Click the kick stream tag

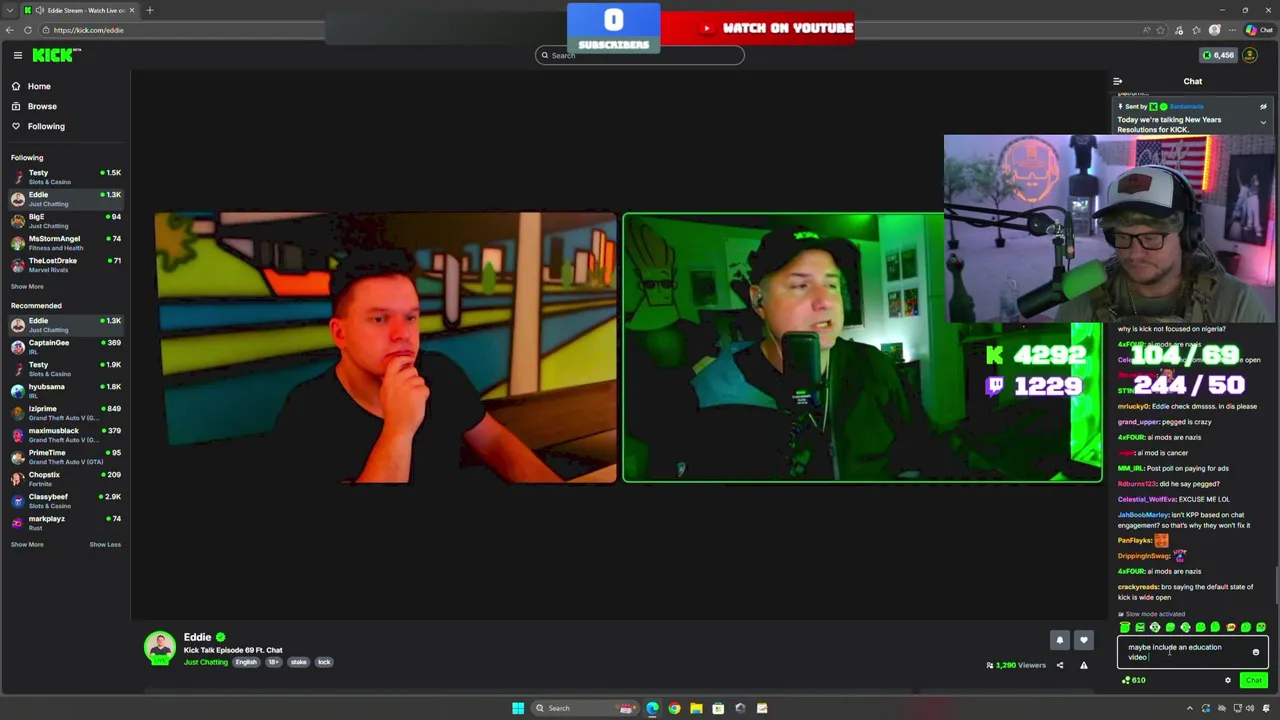pos(324,662)
